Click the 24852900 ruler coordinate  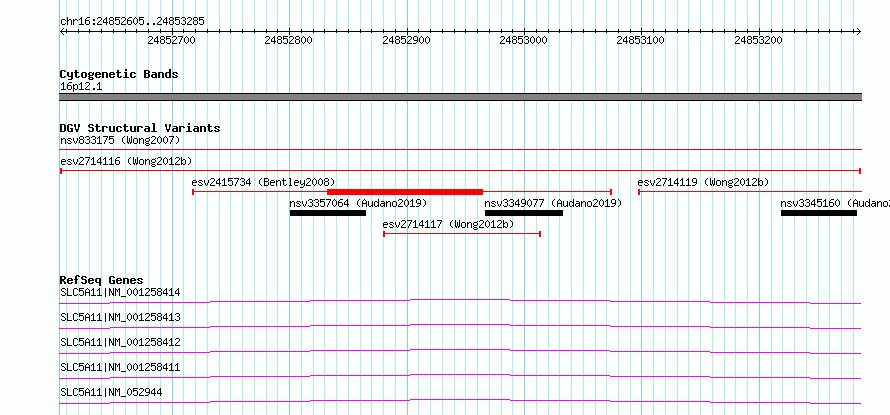(406, 40)
